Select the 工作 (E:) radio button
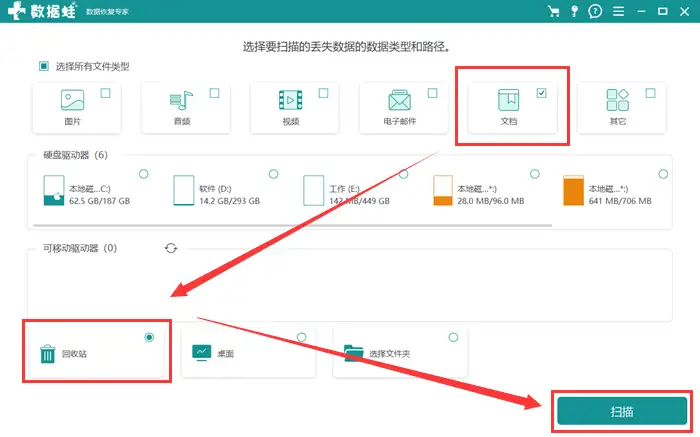Viewport: 700px width, 437px height. (x=404, y=174)
